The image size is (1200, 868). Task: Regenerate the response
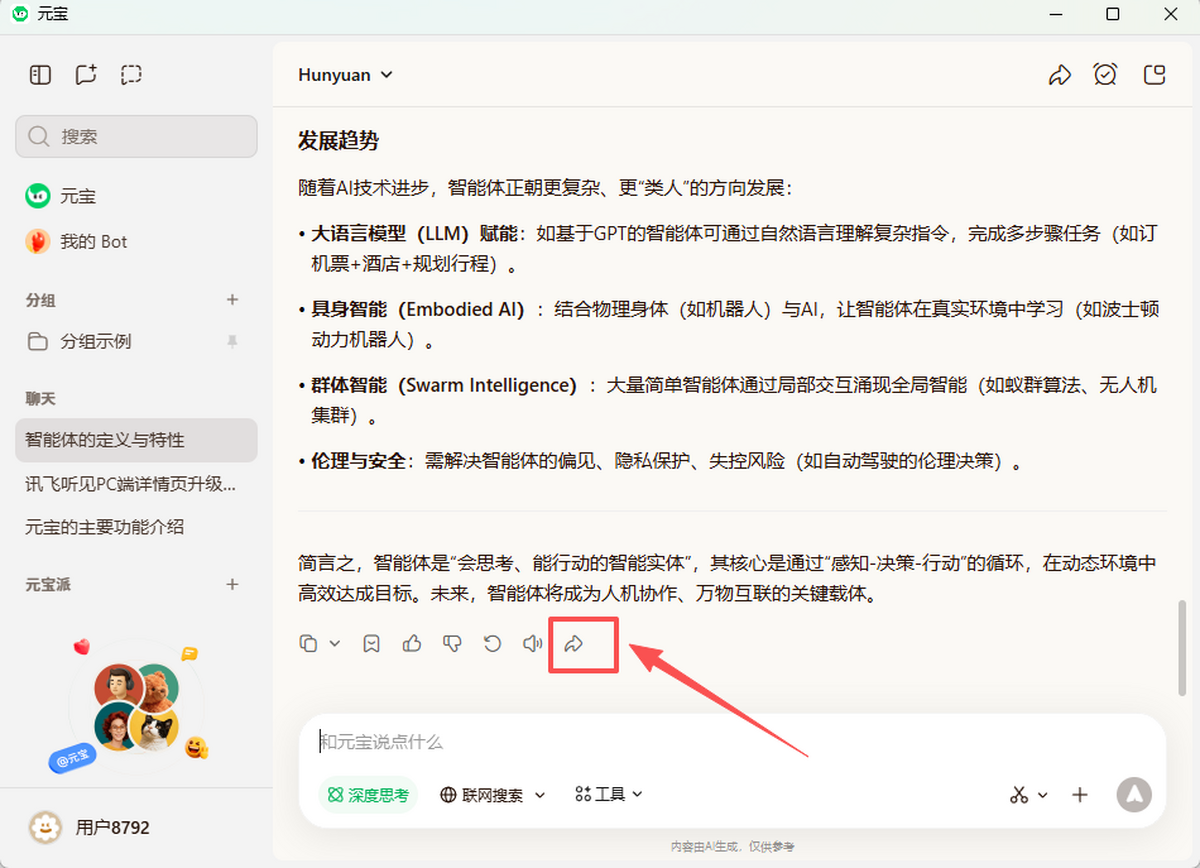click(x=492, y=644)
